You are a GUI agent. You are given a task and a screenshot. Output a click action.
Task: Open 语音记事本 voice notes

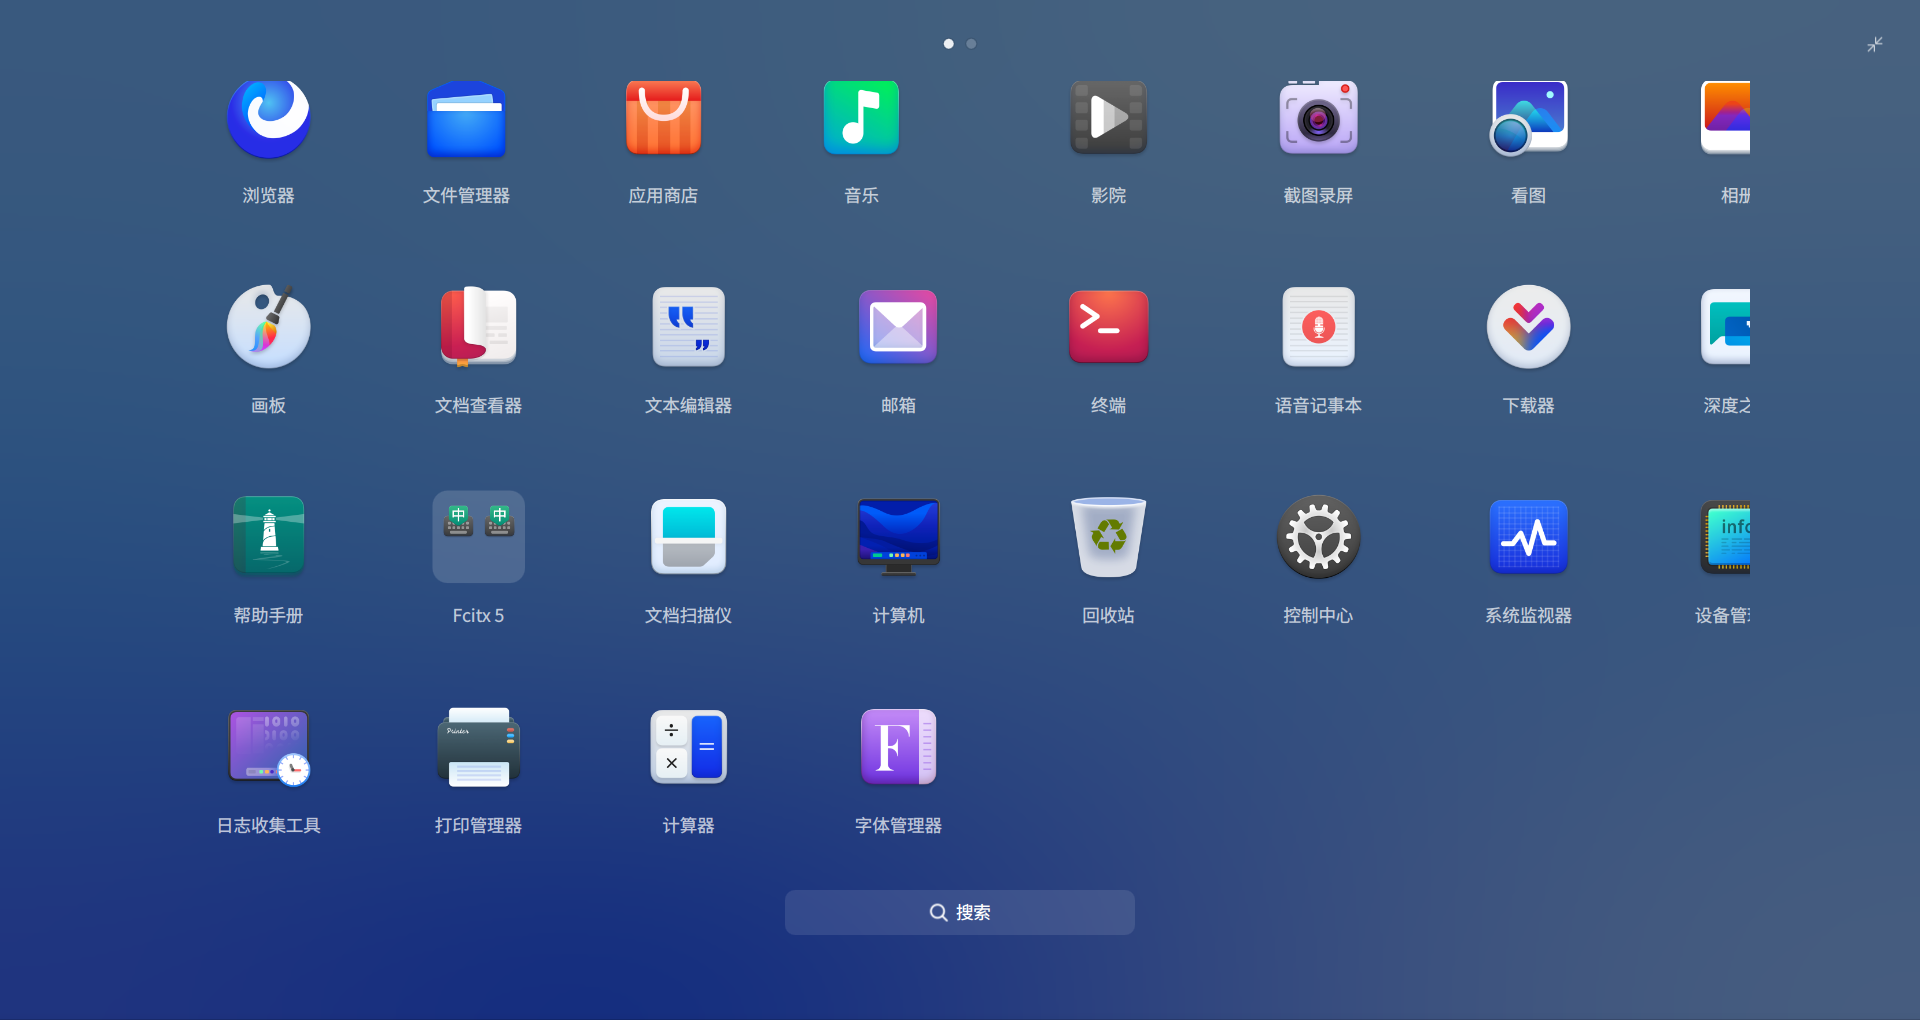(x=1318, y=327)
